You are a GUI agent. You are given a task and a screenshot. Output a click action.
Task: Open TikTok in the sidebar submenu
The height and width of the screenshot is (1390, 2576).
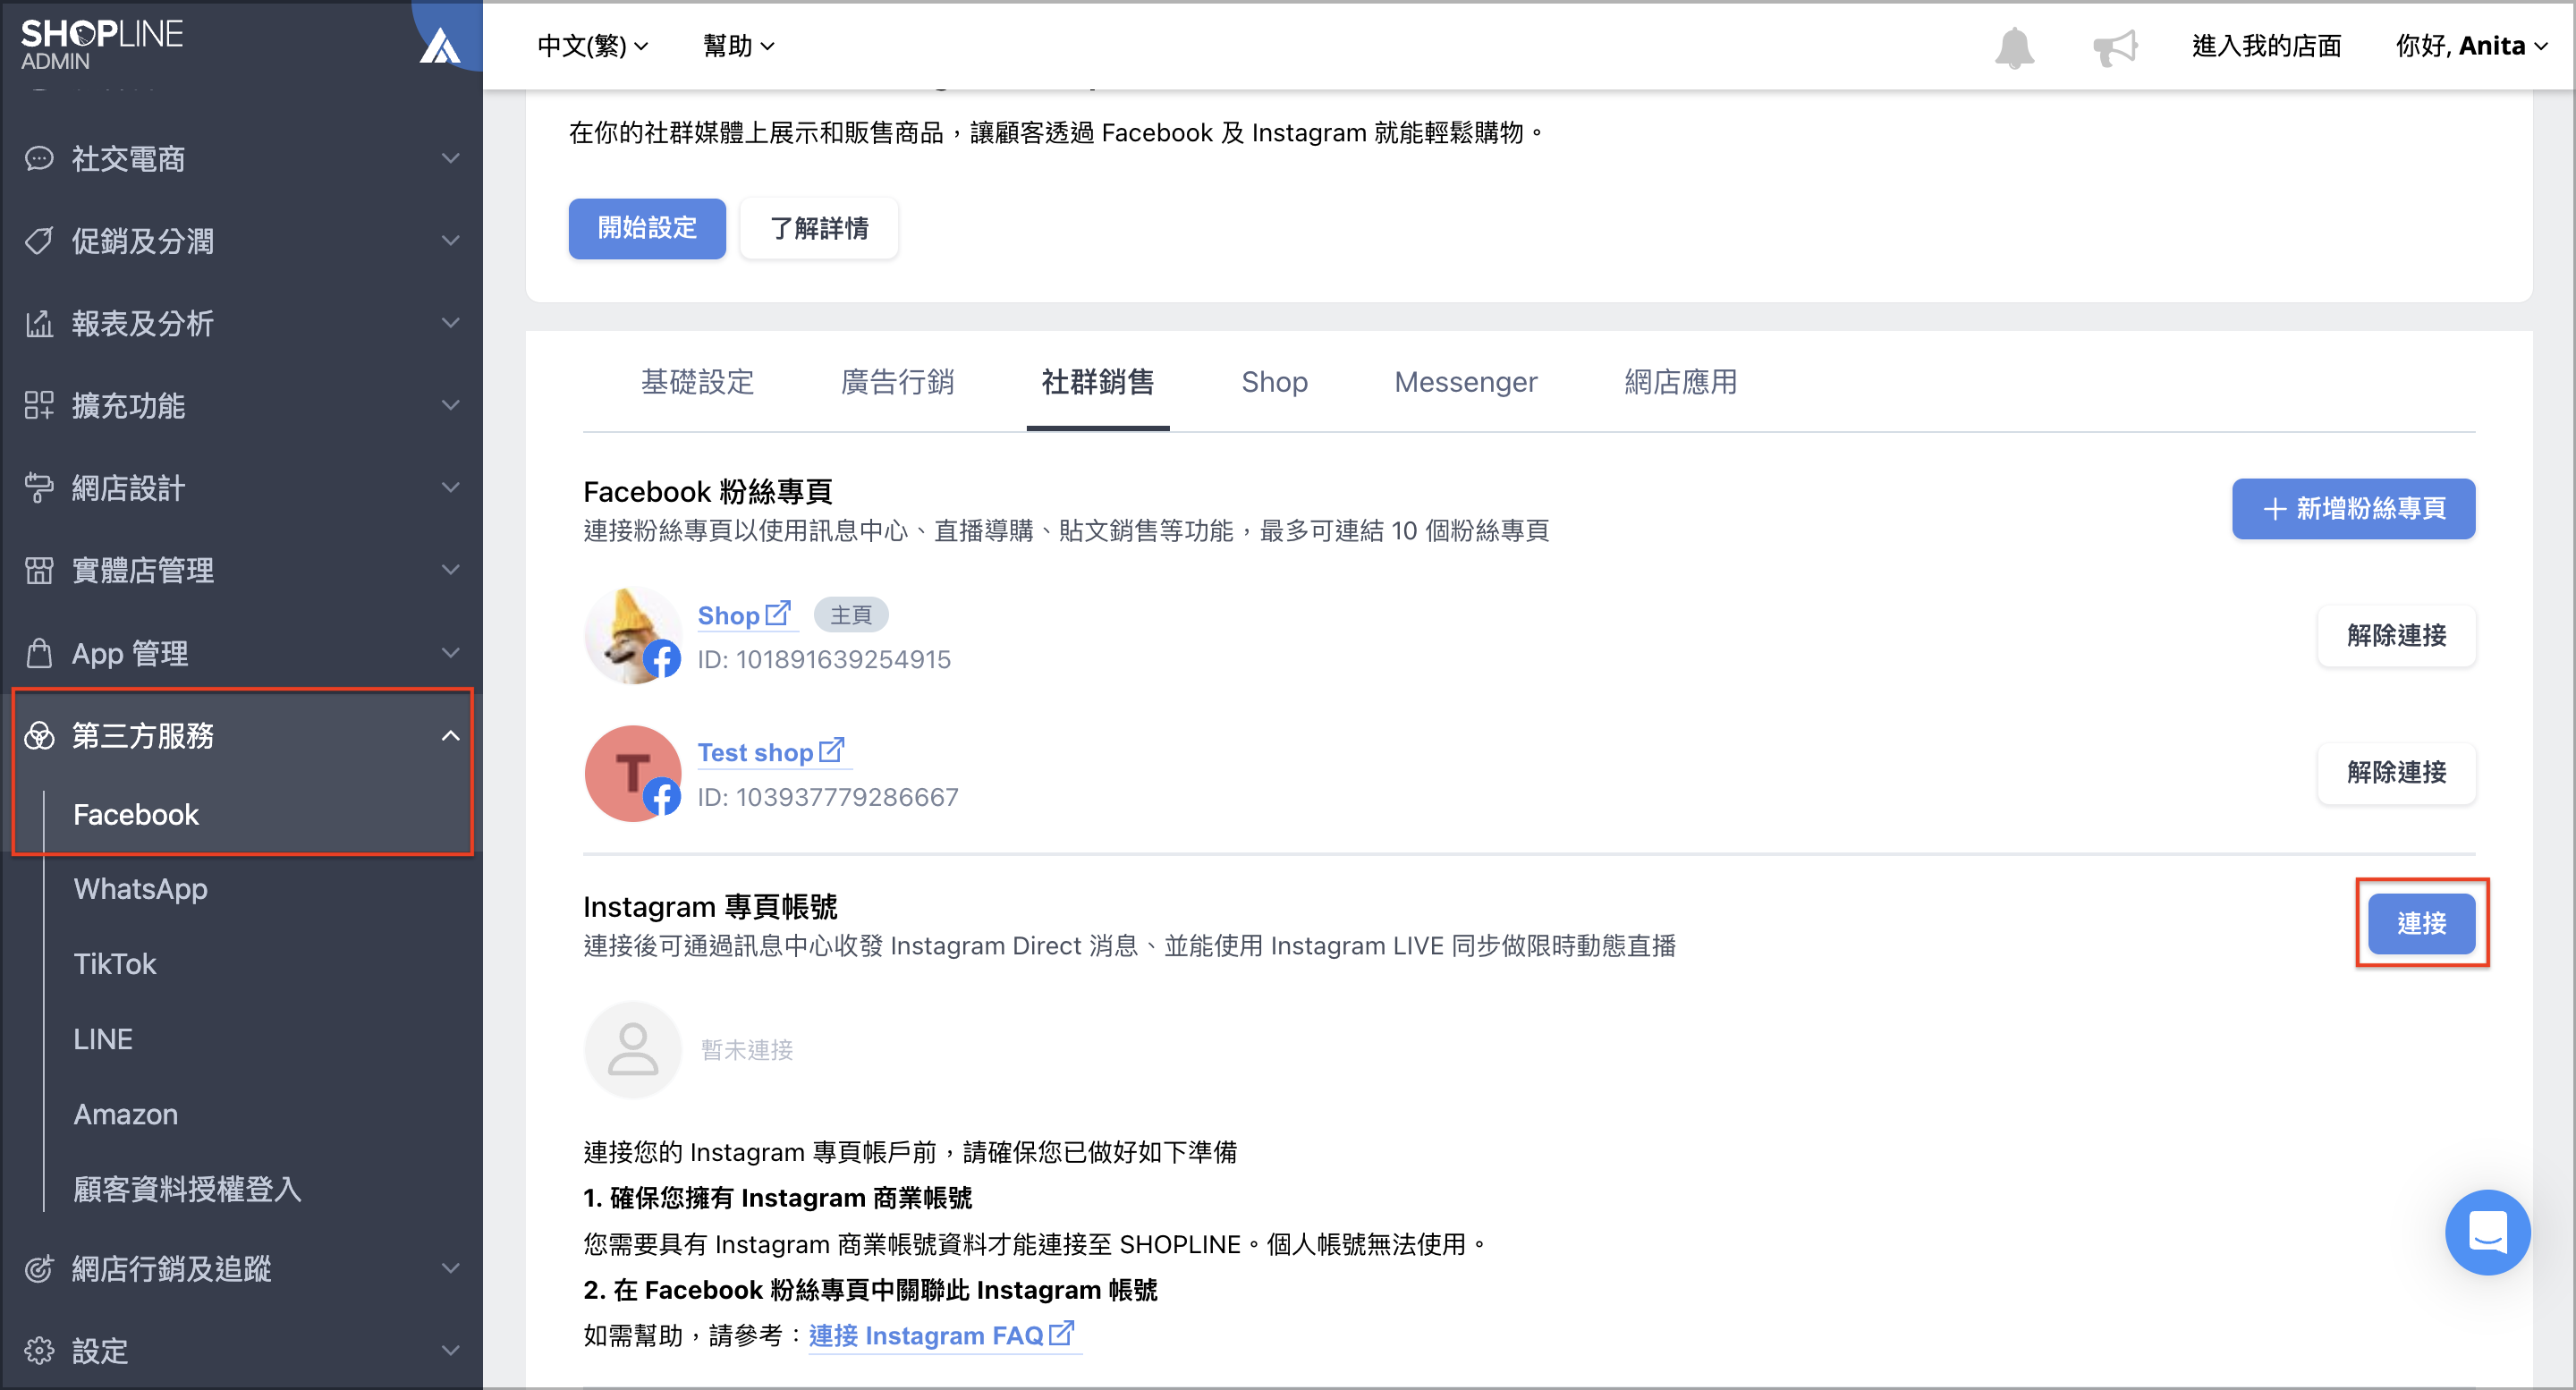tap(115, 964)
